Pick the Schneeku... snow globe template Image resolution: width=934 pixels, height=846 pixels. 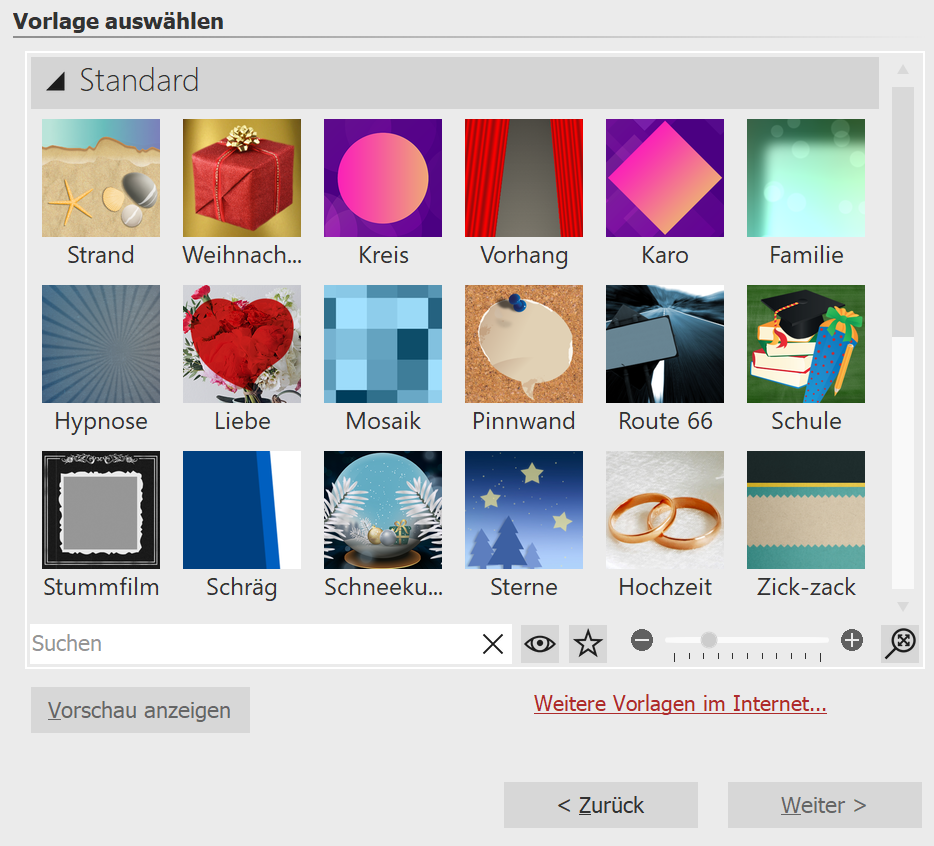click(383, 509)
